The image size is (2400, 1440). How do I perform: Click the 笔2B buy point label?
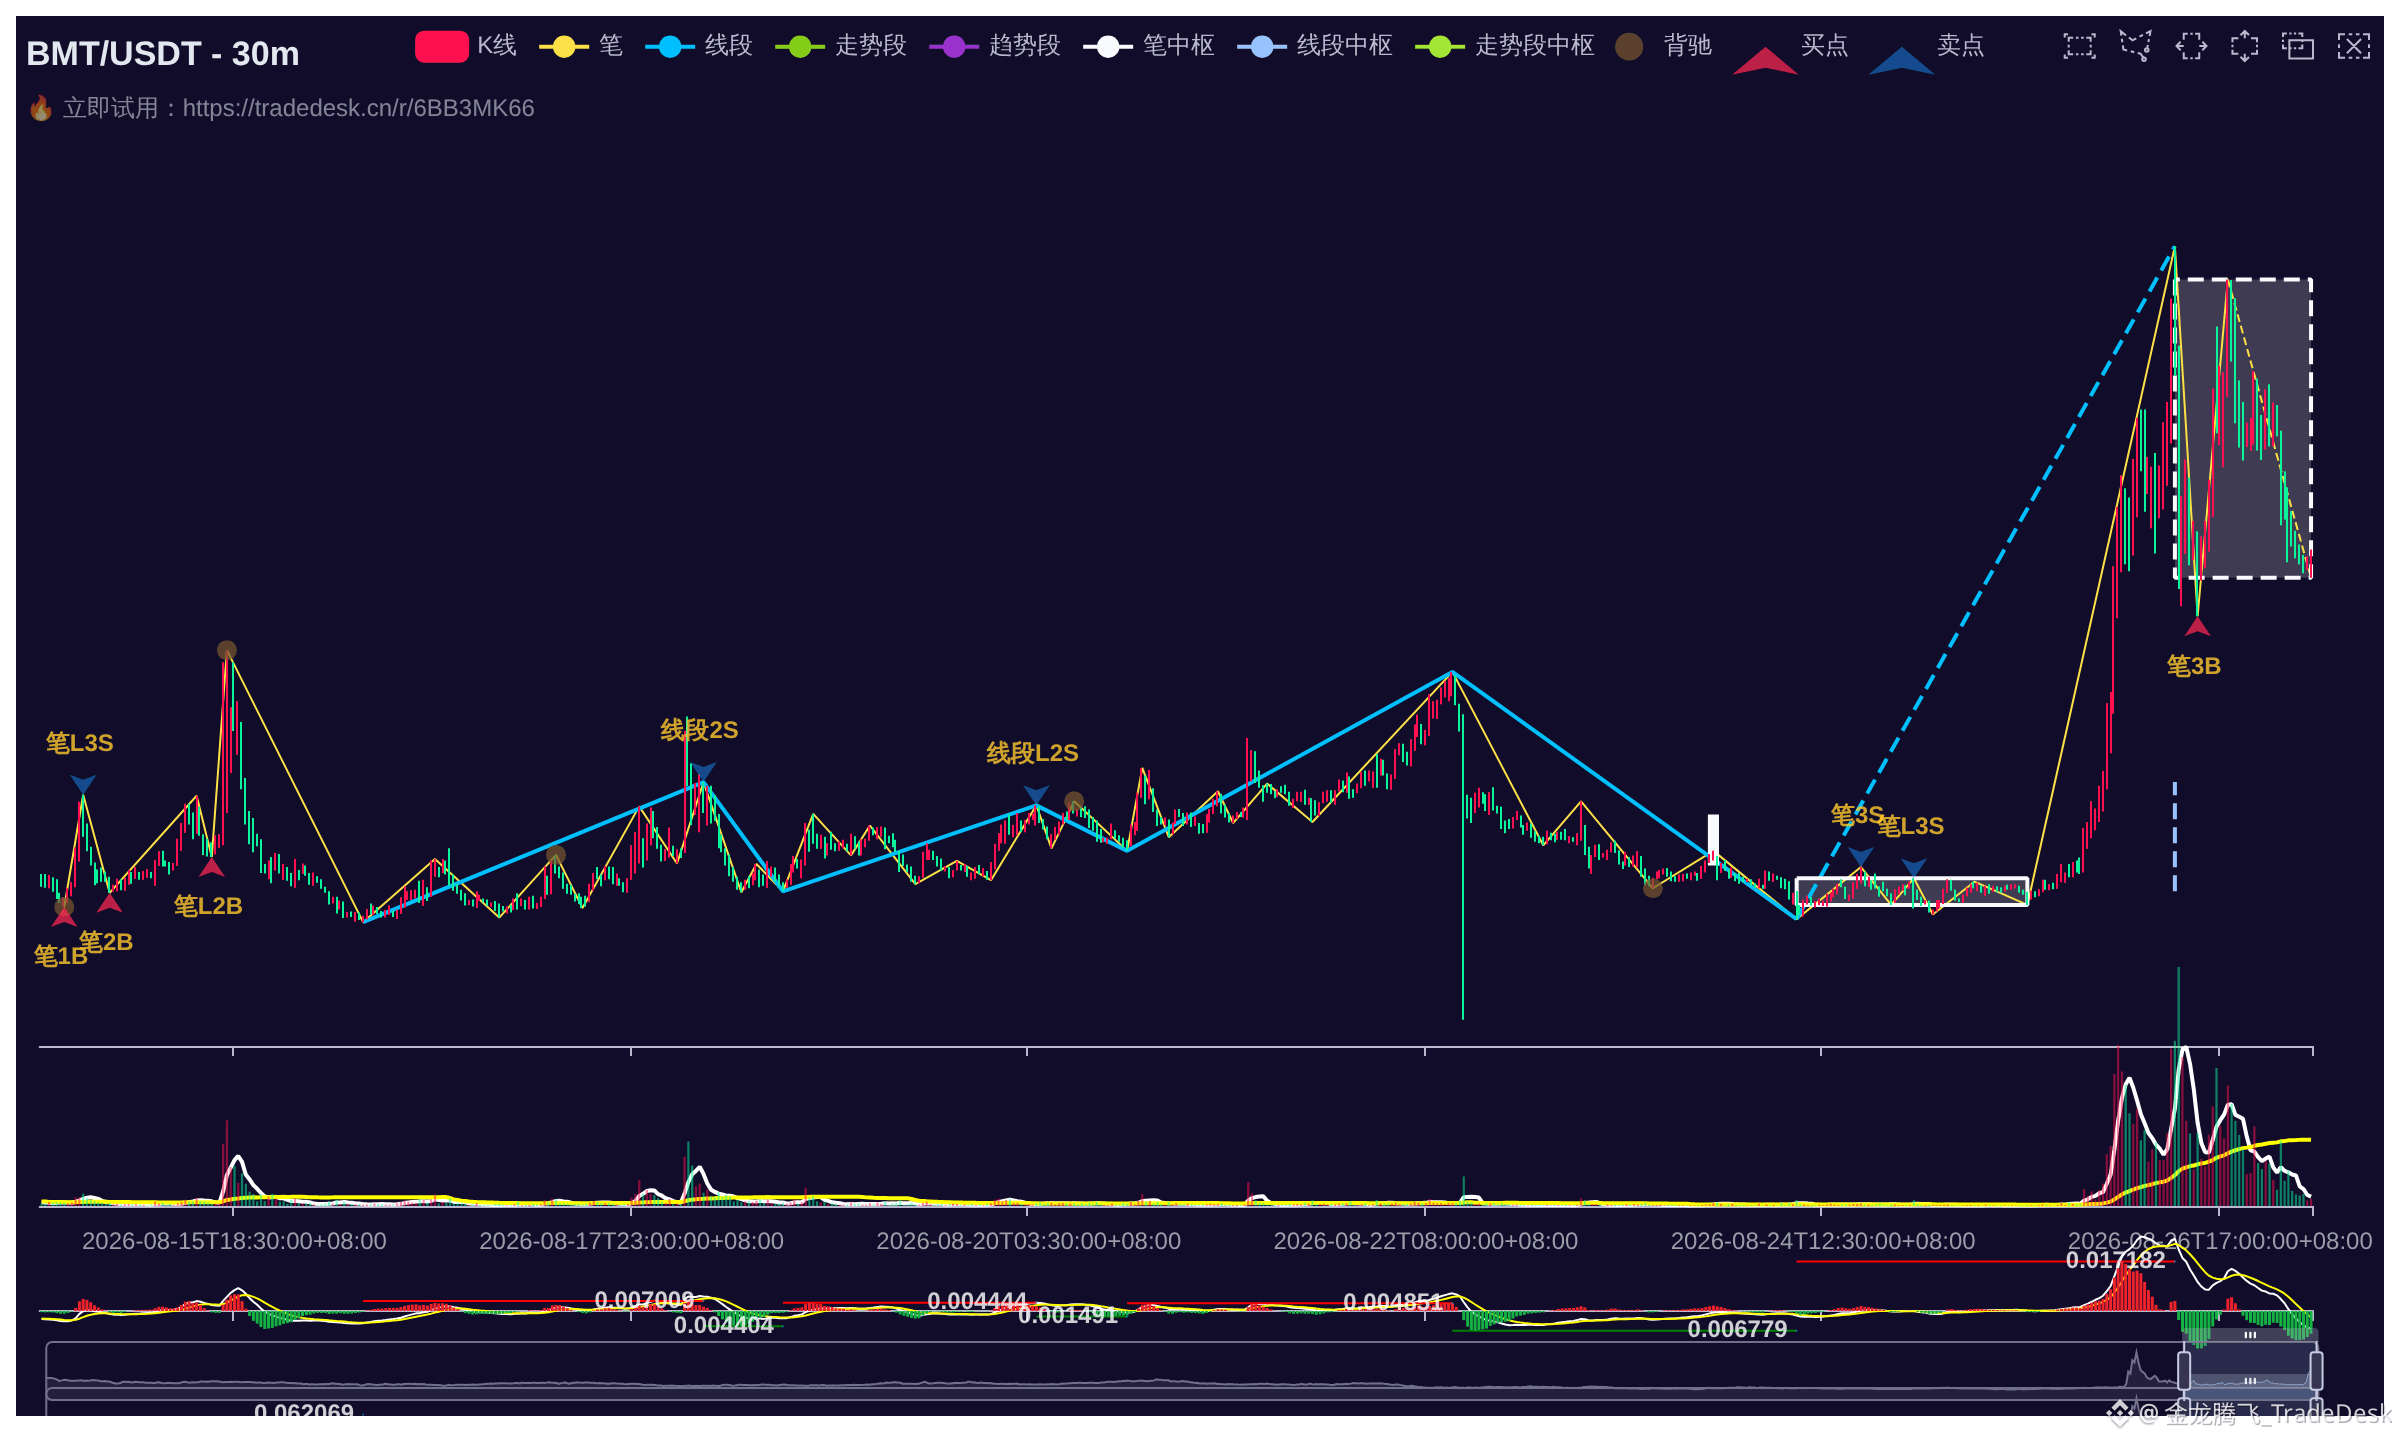[x=106, y=942]
